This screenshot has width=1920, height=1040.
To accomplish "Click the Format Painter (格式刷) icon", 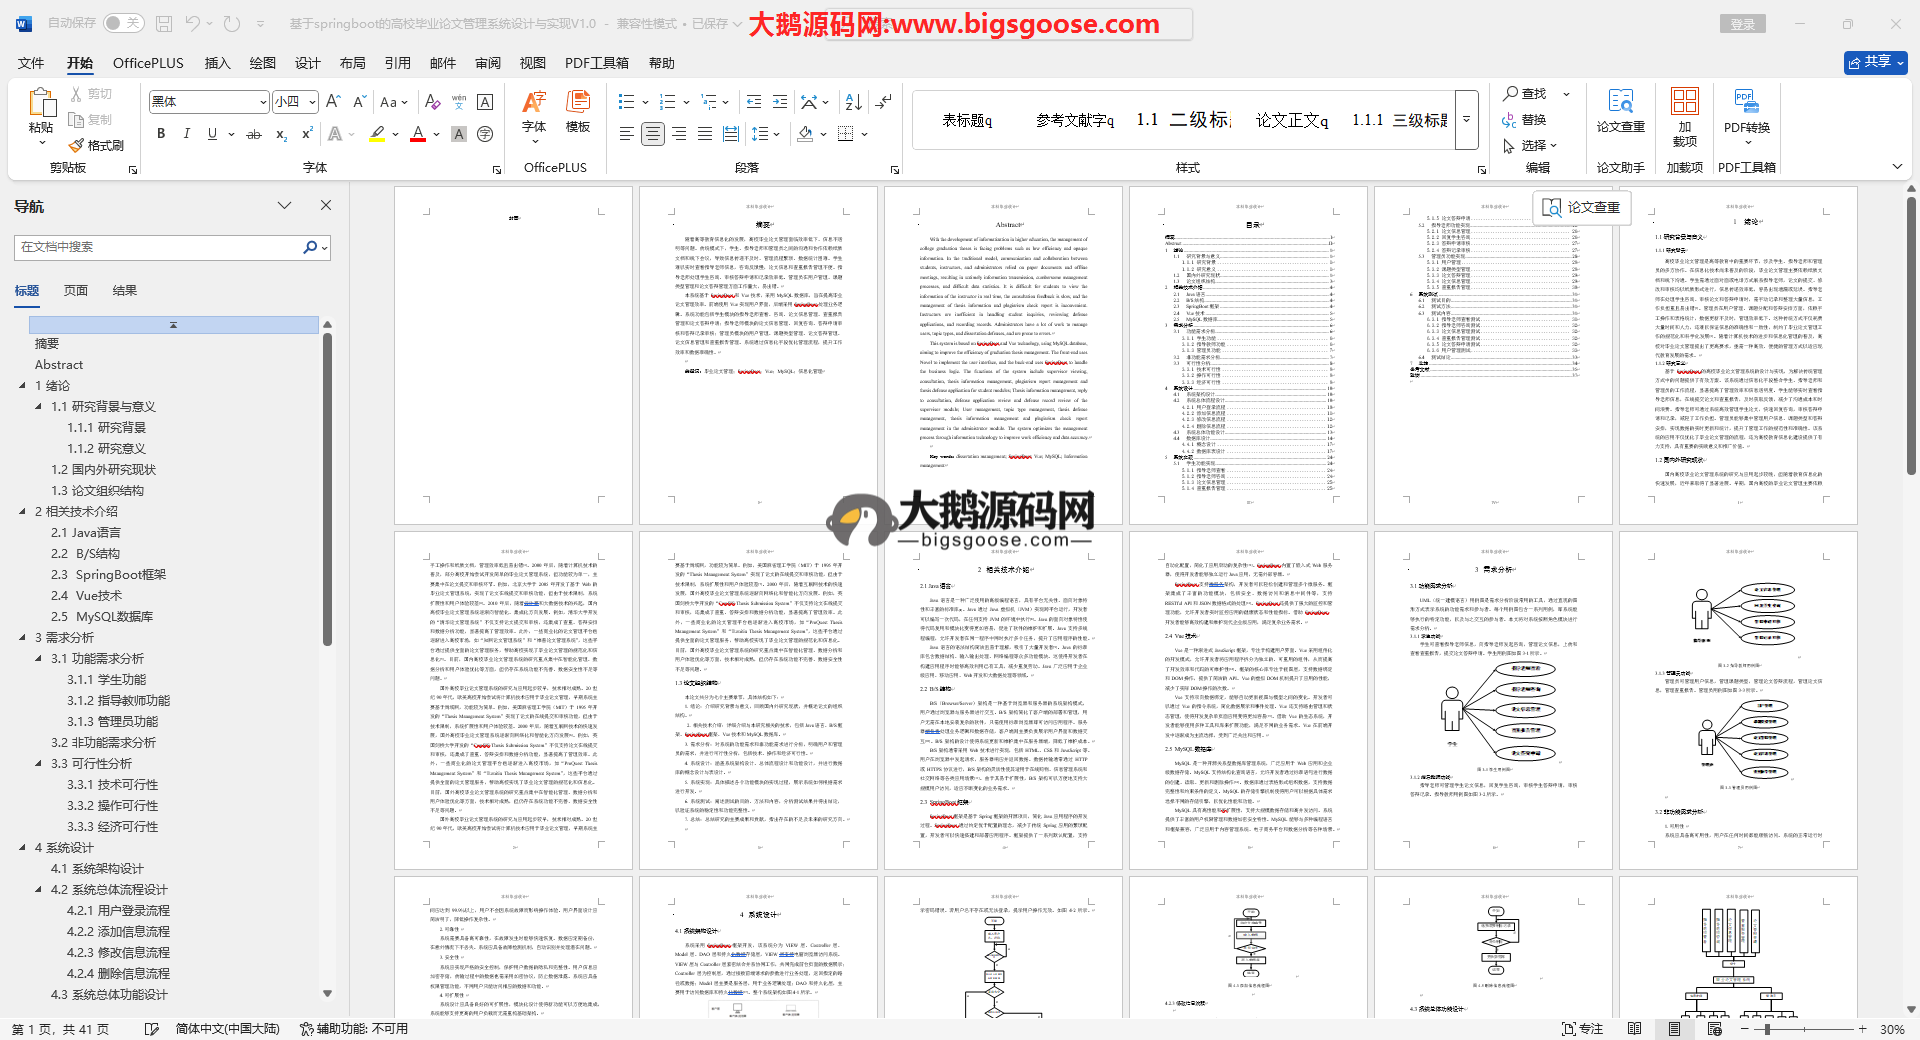I will click(97, 145).
